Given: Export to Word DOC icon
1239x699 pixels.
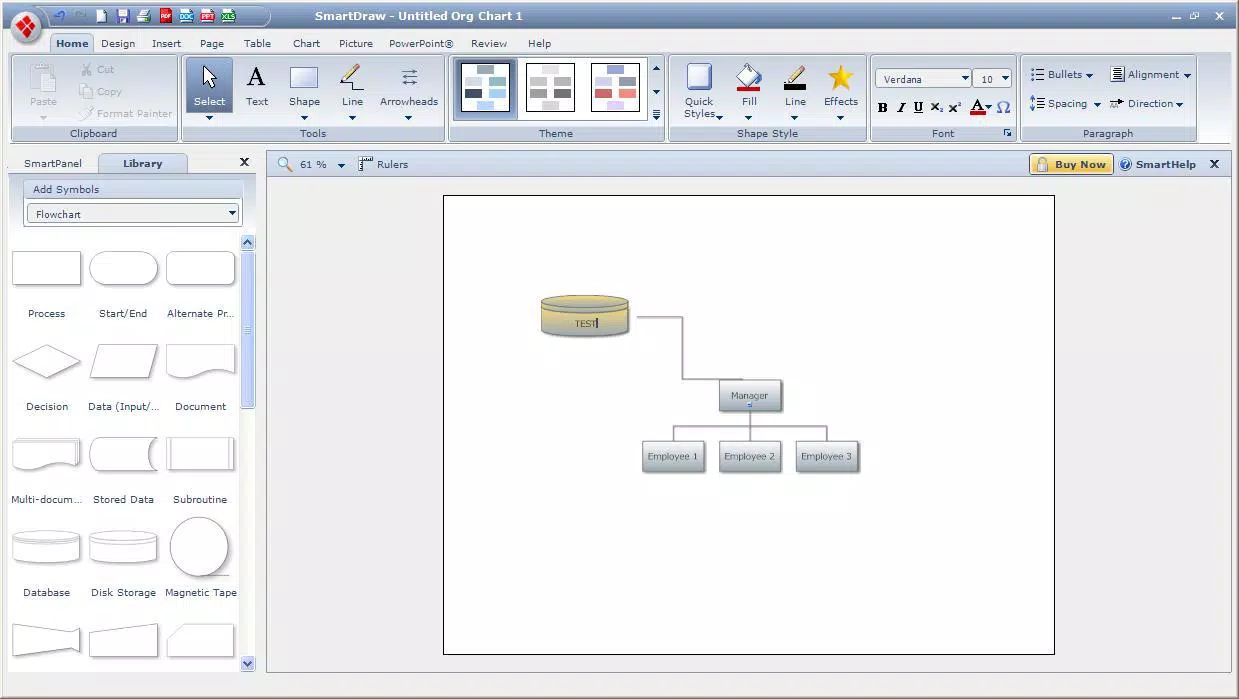Looking at the screenshot, I should (186, 16).
